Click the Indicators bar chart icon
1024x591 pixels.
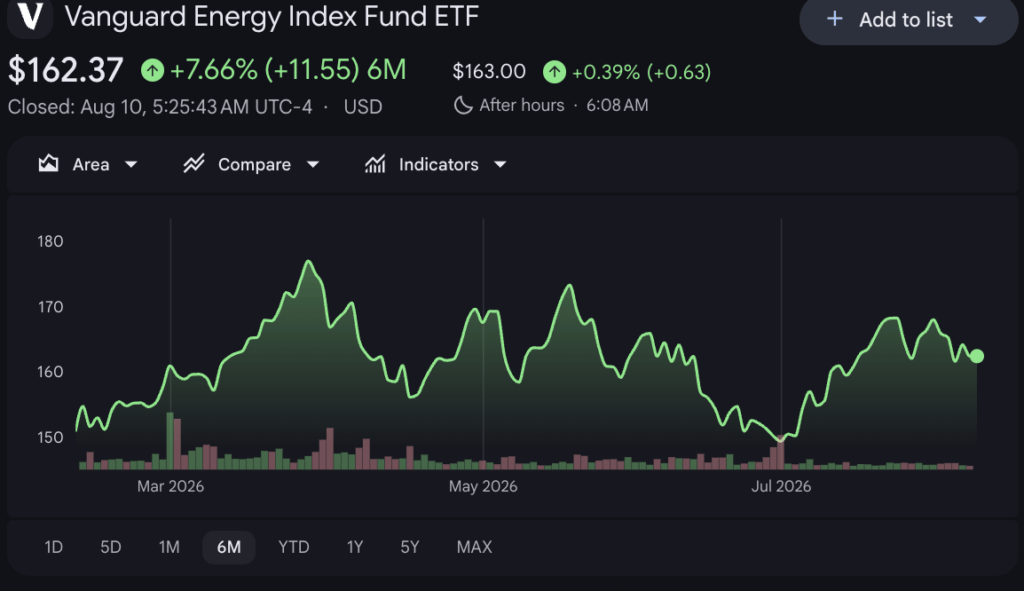375,164
